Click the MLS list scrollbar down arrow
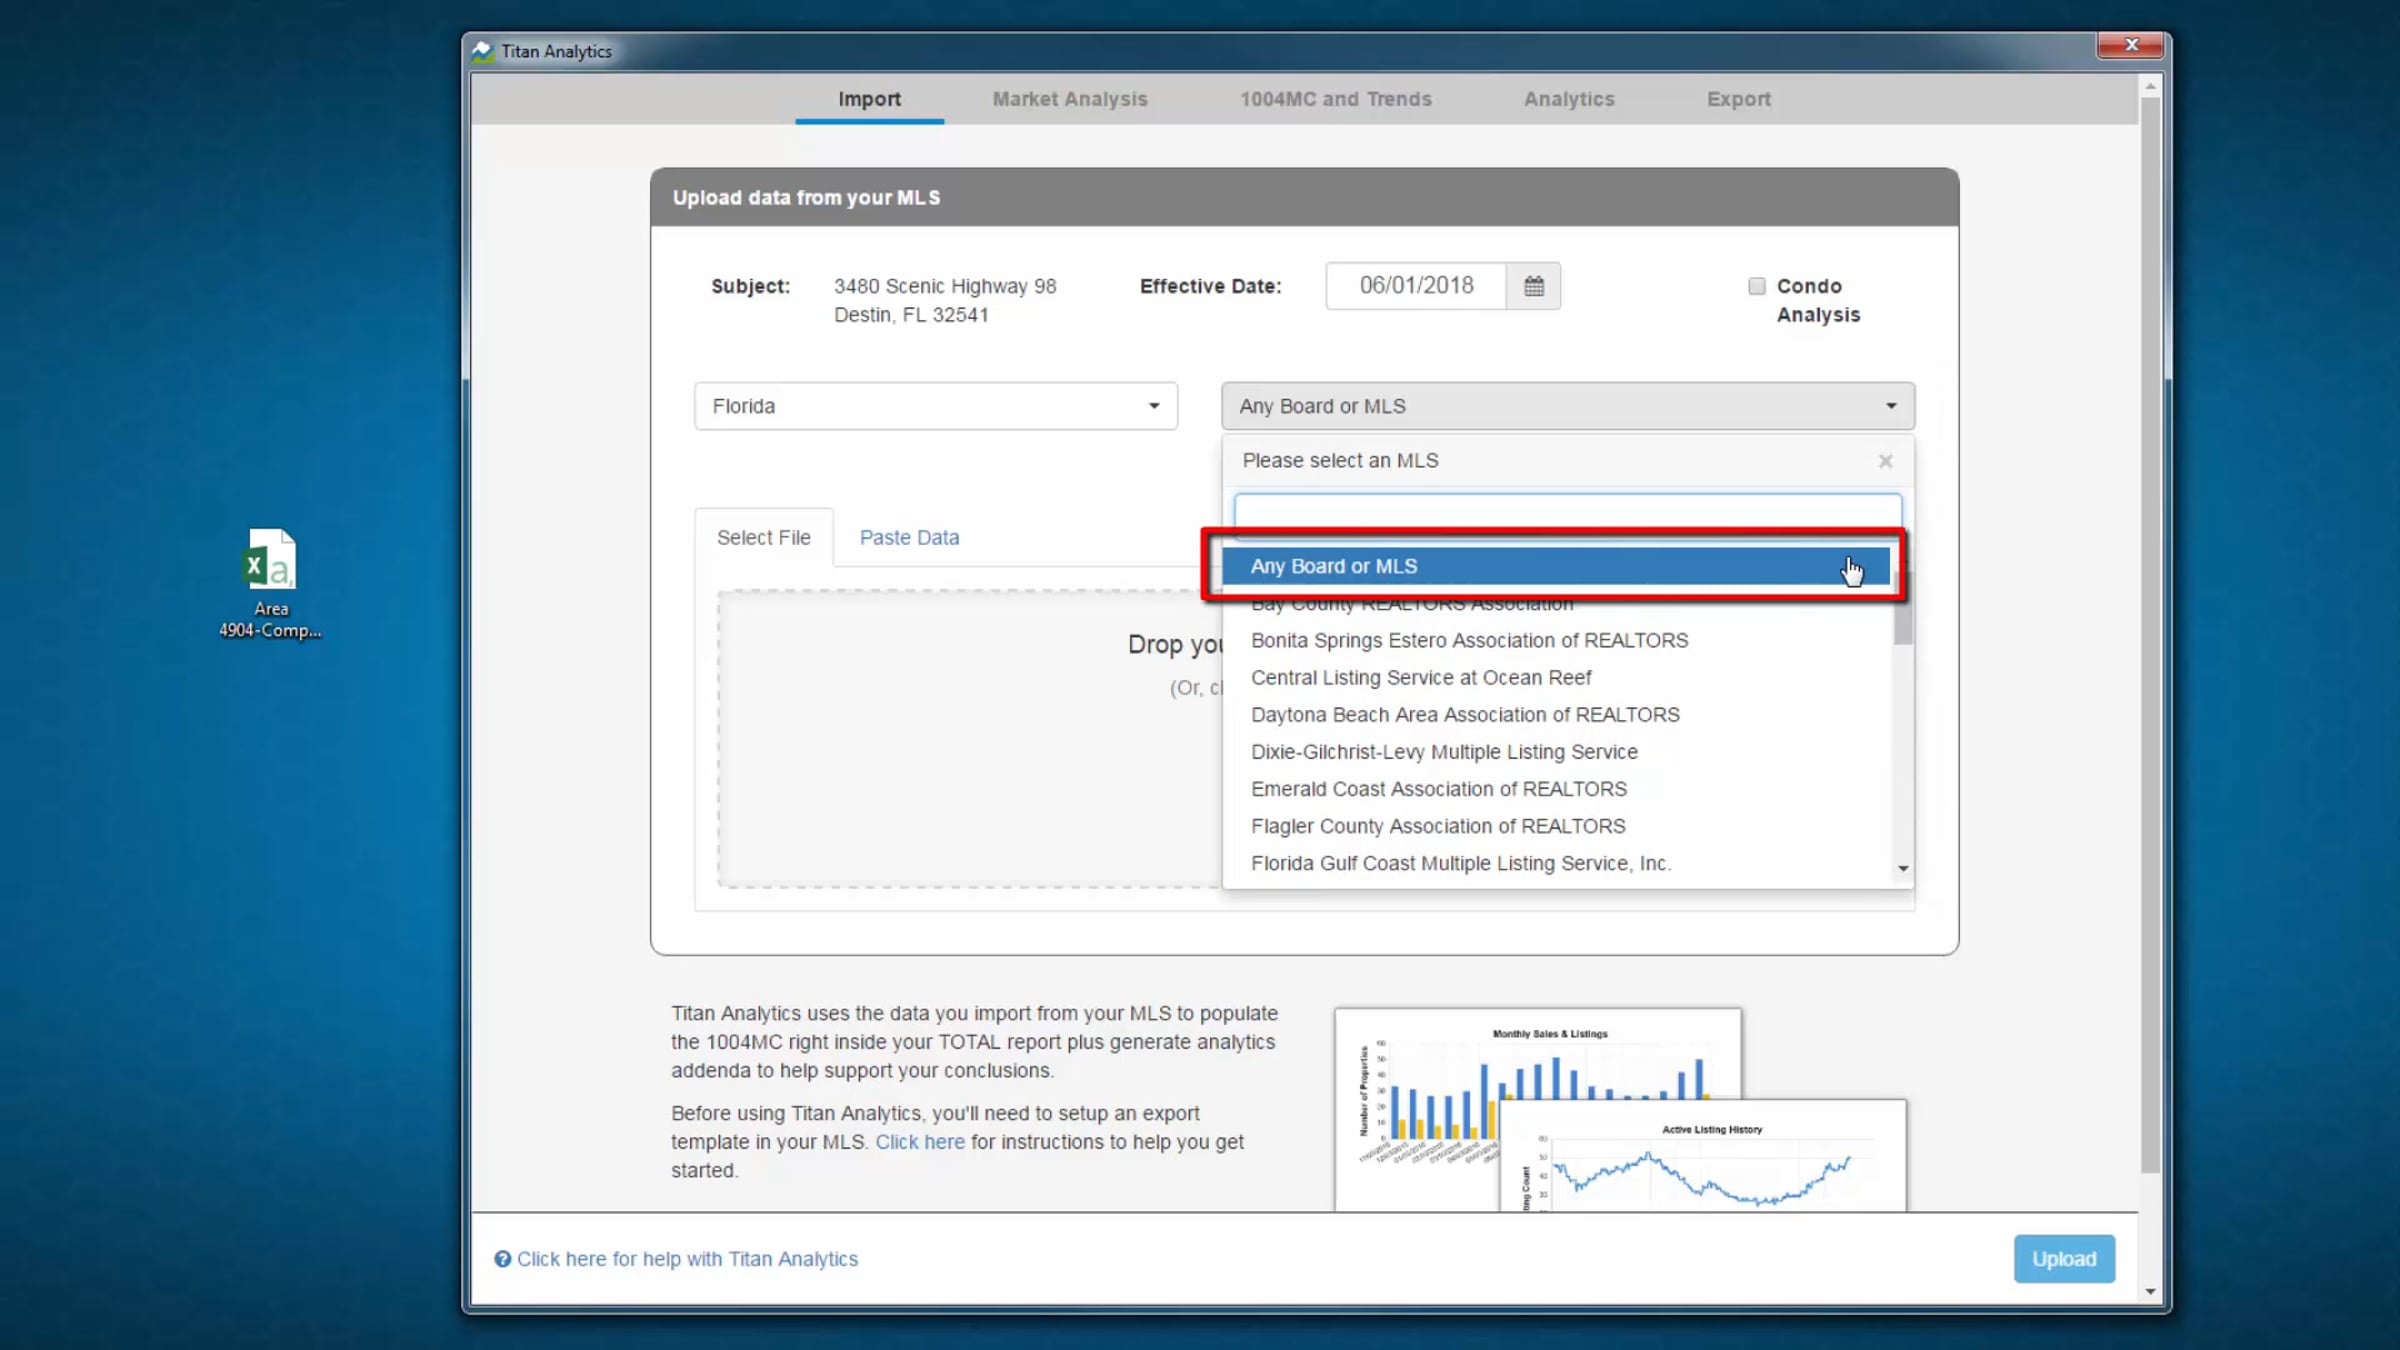The image size is (2400, 1350). pos(1903,869)
